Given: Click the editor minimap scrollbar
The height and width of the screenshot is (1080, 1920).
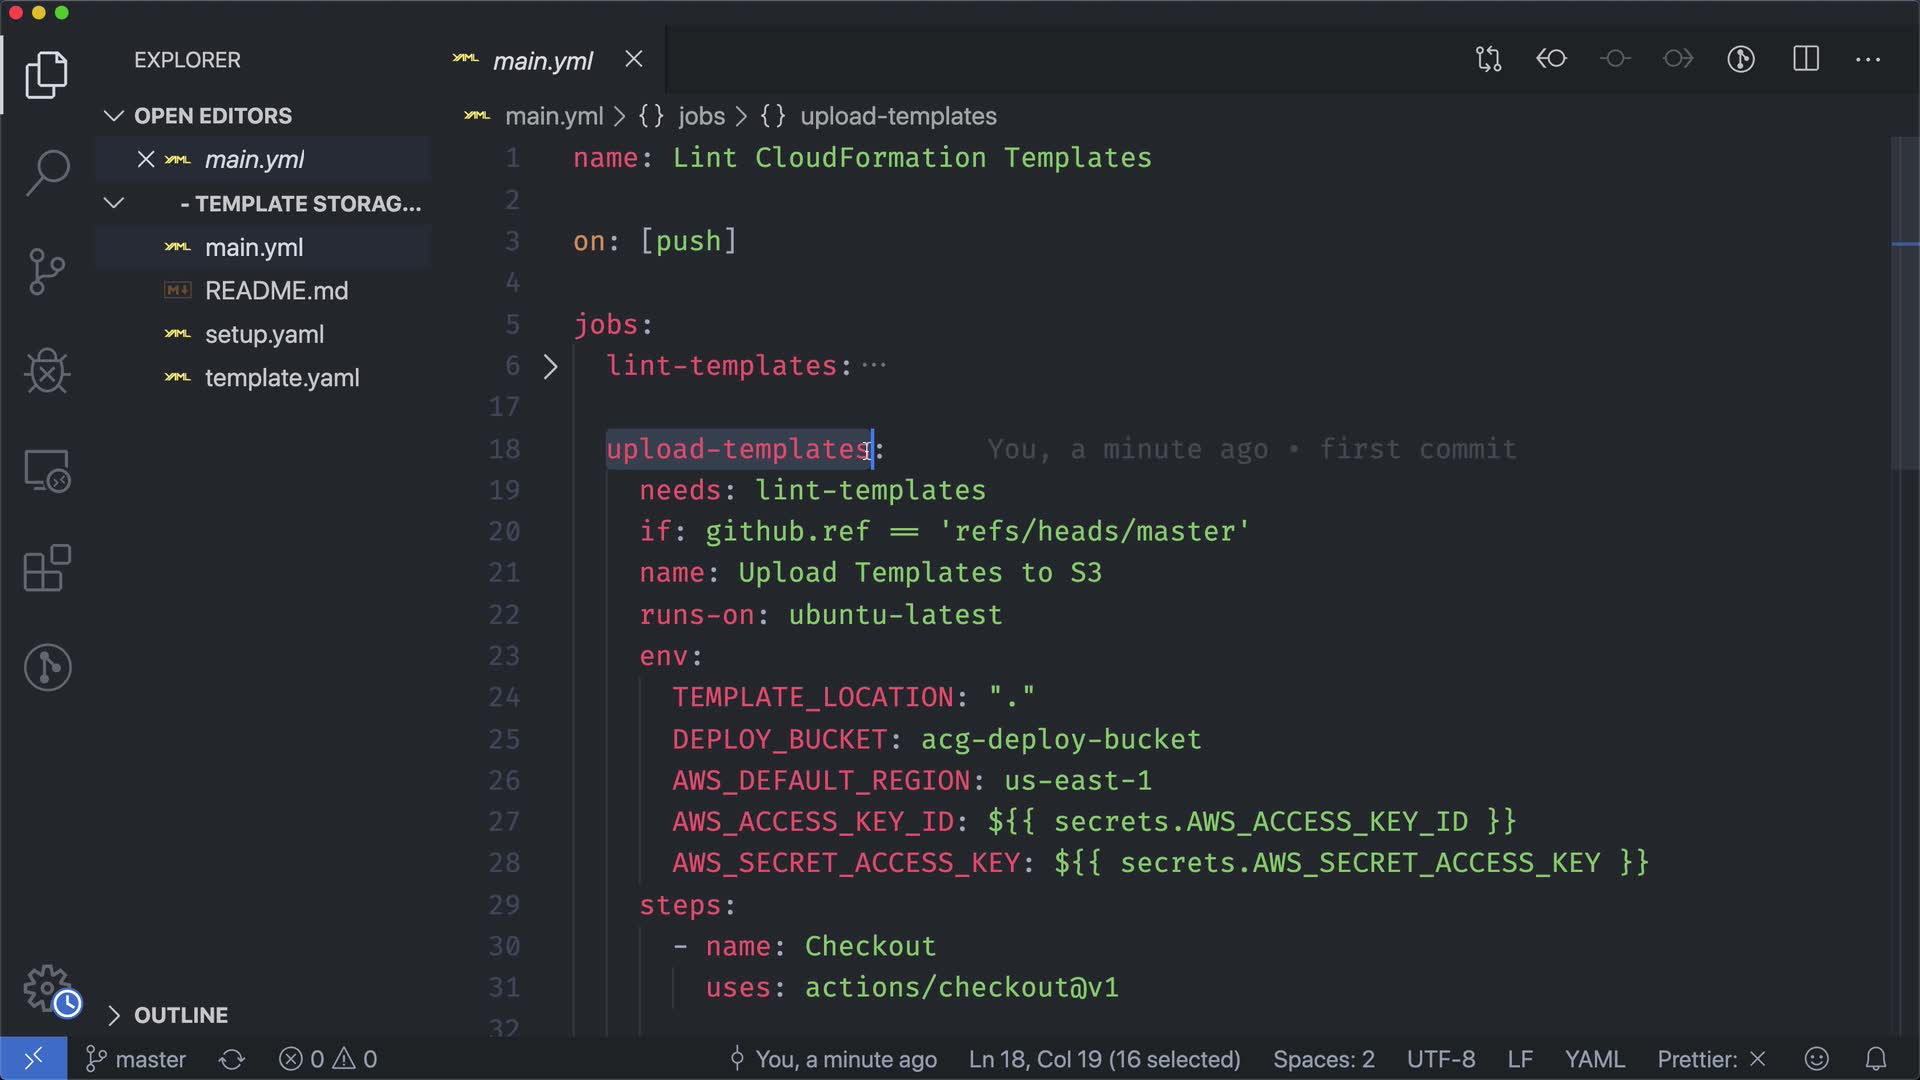Looking at the screenshot, I should click(1903, 300).
